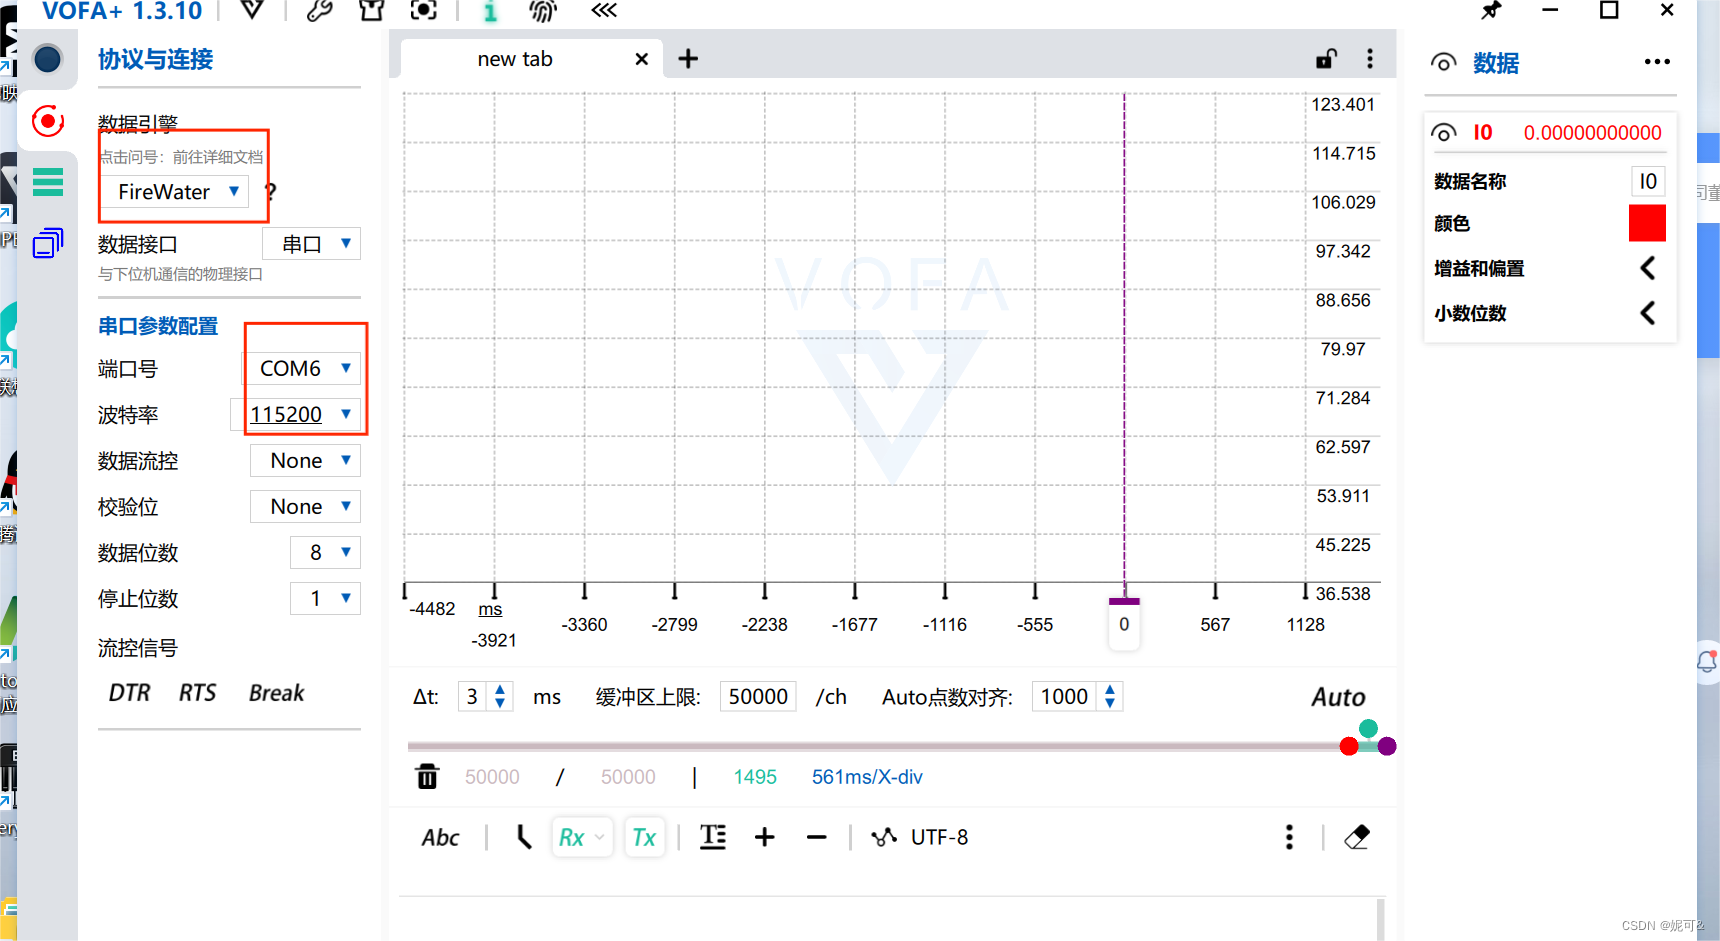Switch to the new tab

(x=515, y=58)
